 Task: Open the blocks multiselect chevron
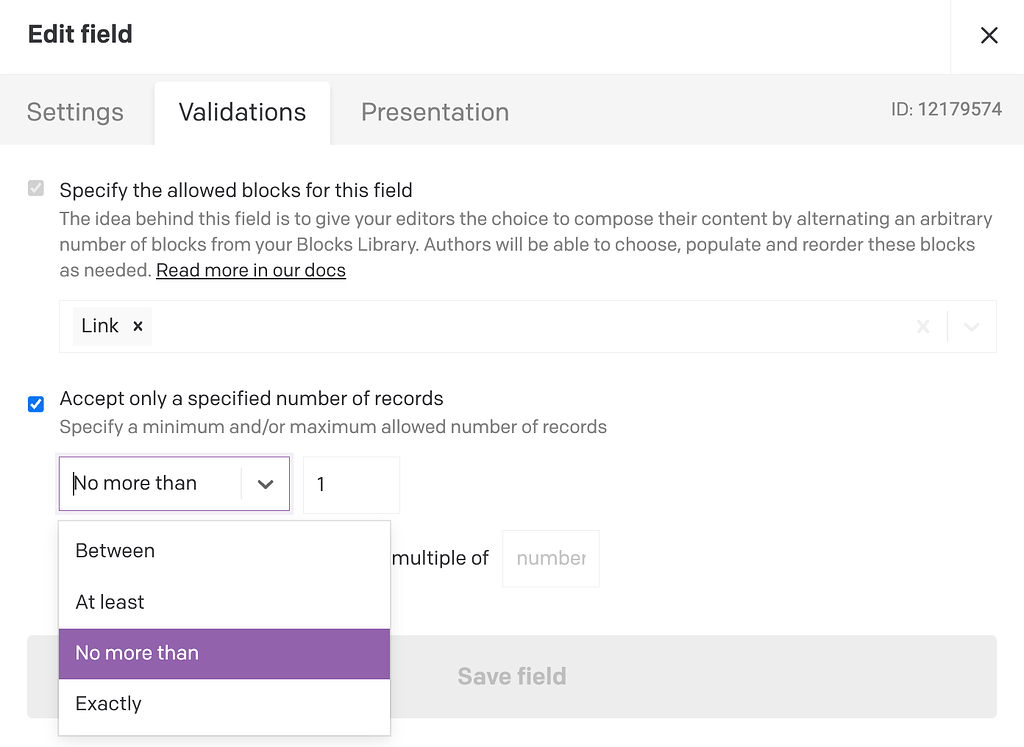pos(970,325)
